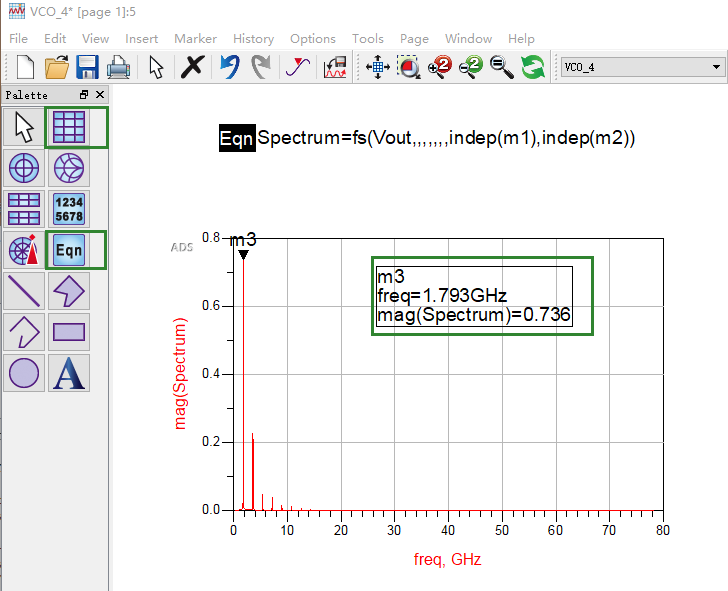Click the green Refresh icon
Image resolution: width=728 pixels, height=591 pixels.
533,67
